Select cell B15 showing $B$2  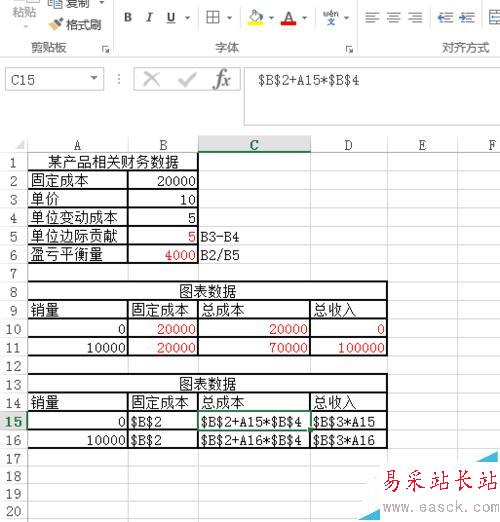coord(163,421)
